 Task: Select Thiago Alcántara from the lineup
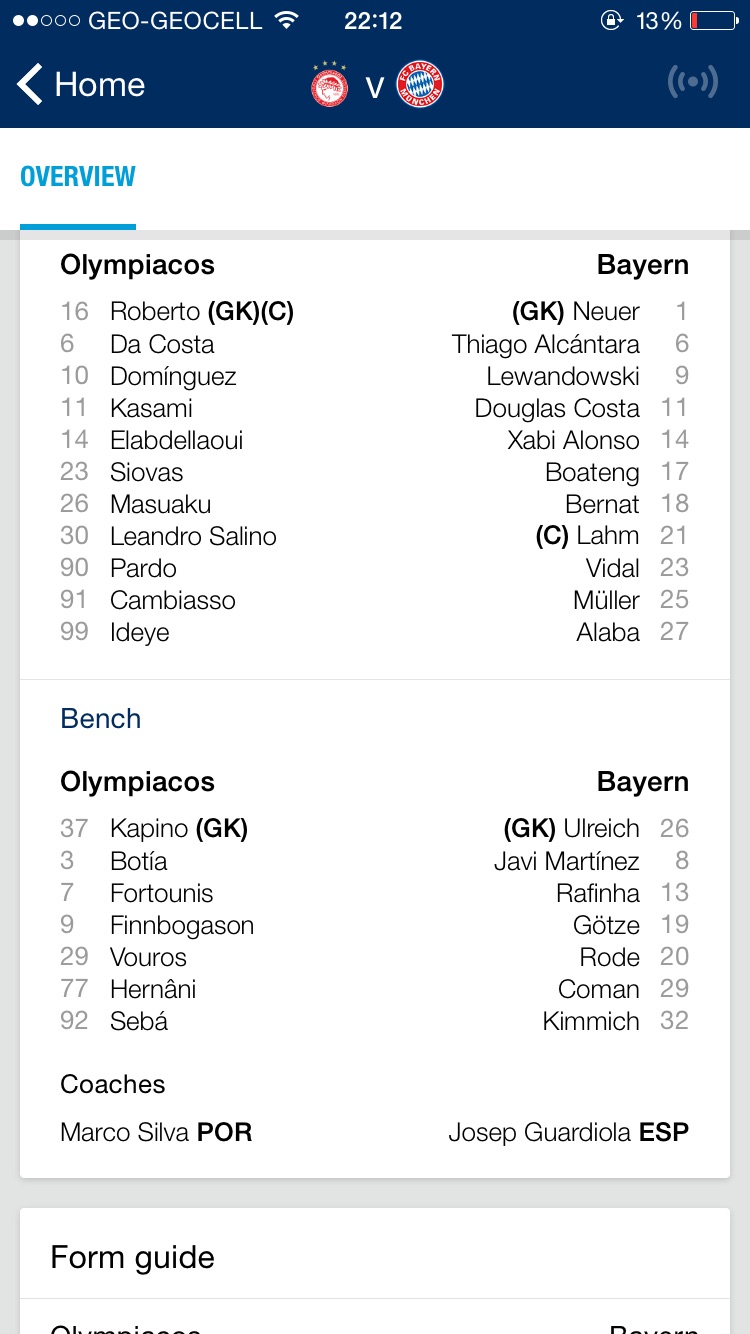tap(545, 344)
